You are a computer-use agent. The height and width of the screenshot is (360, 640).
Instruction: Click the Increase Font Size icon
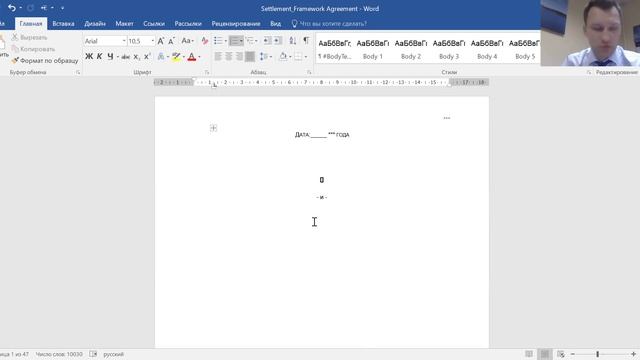pos(161,41)
